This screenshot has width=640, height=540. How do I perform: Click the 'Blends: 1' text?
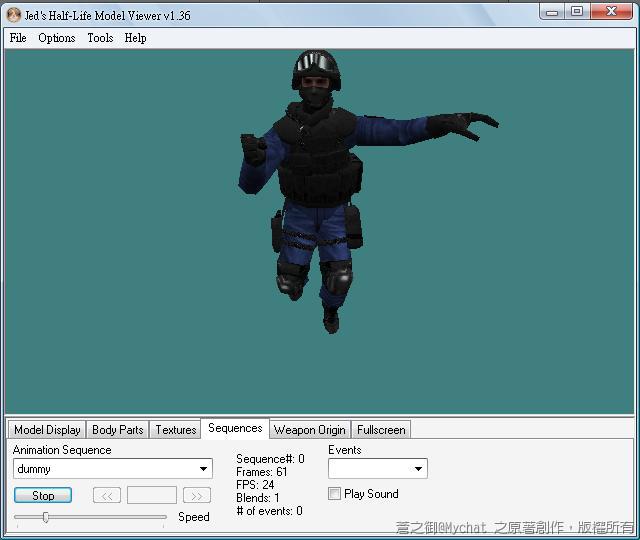[x=258, y=498]
